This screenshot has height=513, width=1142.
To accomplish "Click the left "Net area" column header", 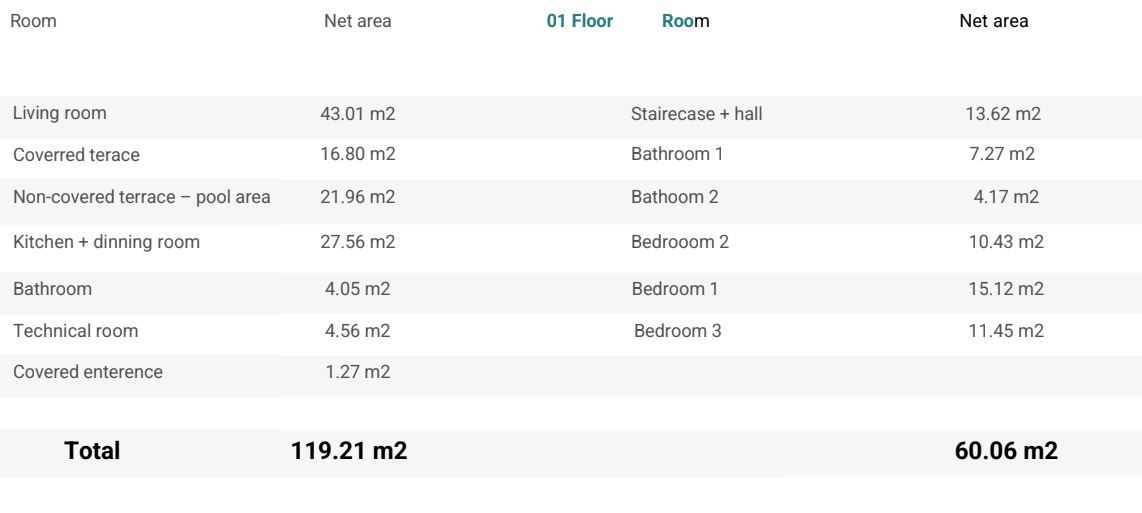I will click(358, 21).
